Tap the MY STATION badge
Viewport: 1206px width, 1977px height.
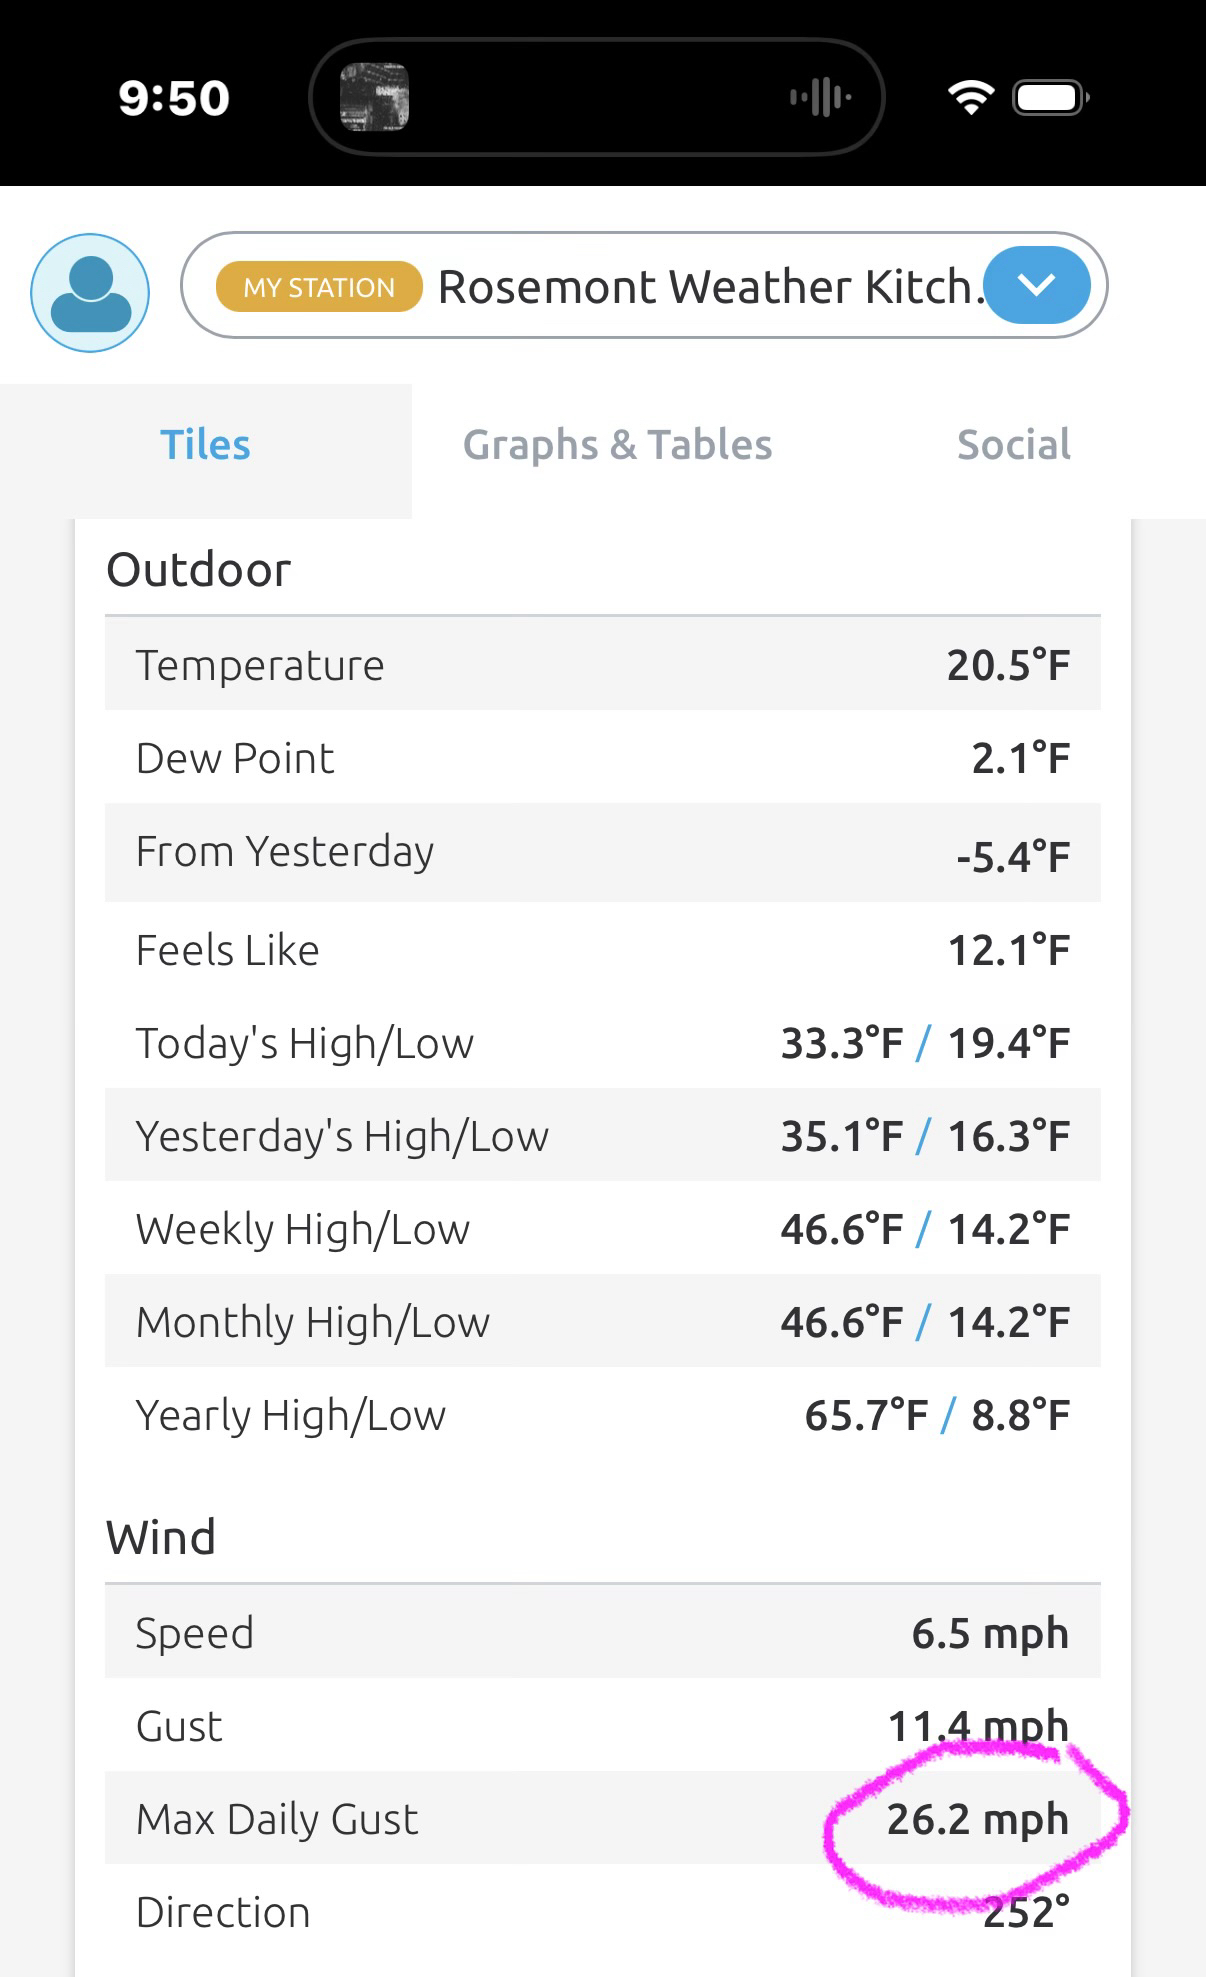tap(319, 287)
